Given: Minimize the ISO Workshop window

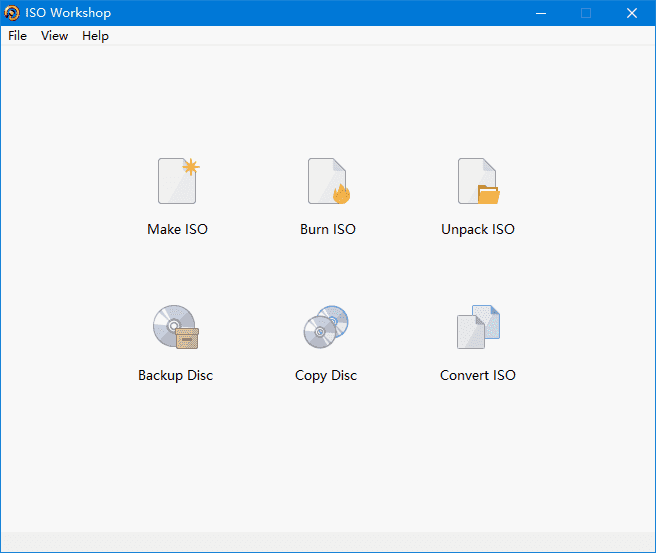Looking at the screenshot, I should [540, 13].
